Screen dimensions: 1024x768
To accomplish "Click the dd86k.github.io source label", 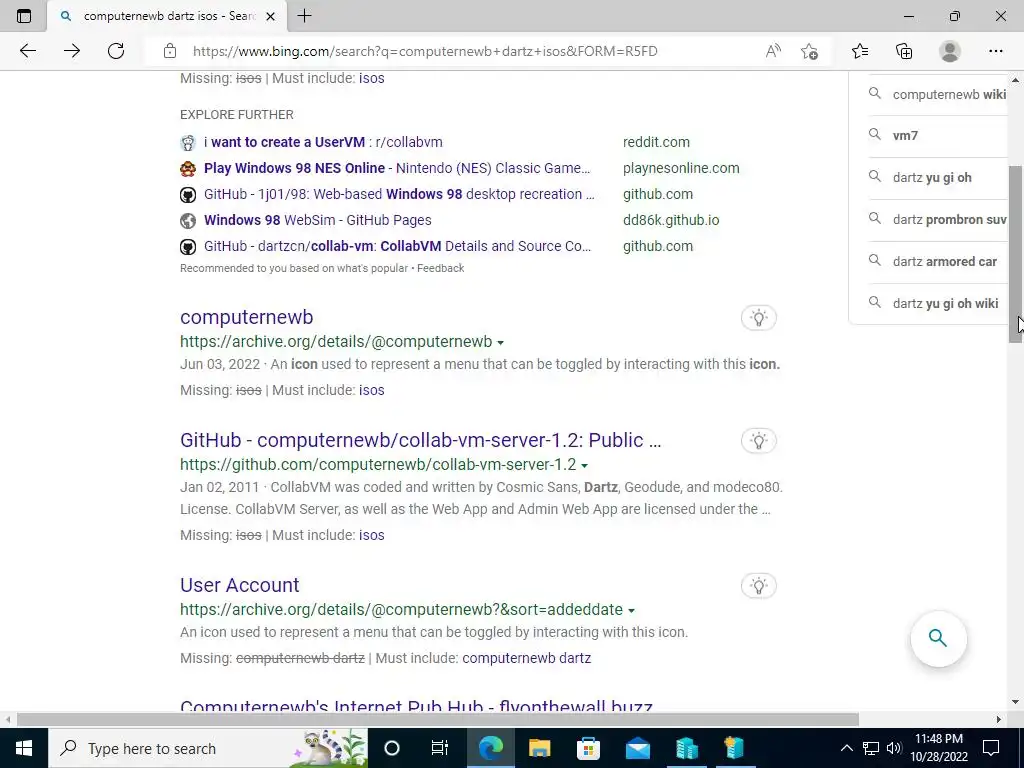I will tap(671, 221).
